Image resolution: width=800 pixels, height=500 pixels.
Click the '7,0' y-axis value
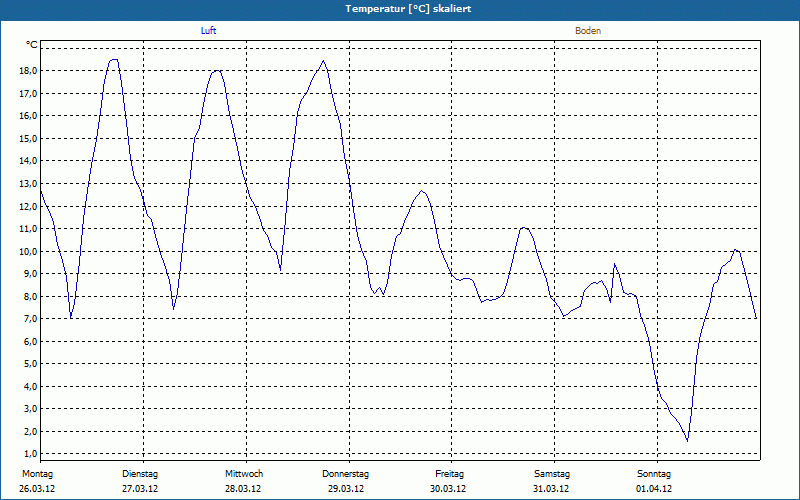pos(31,319)
